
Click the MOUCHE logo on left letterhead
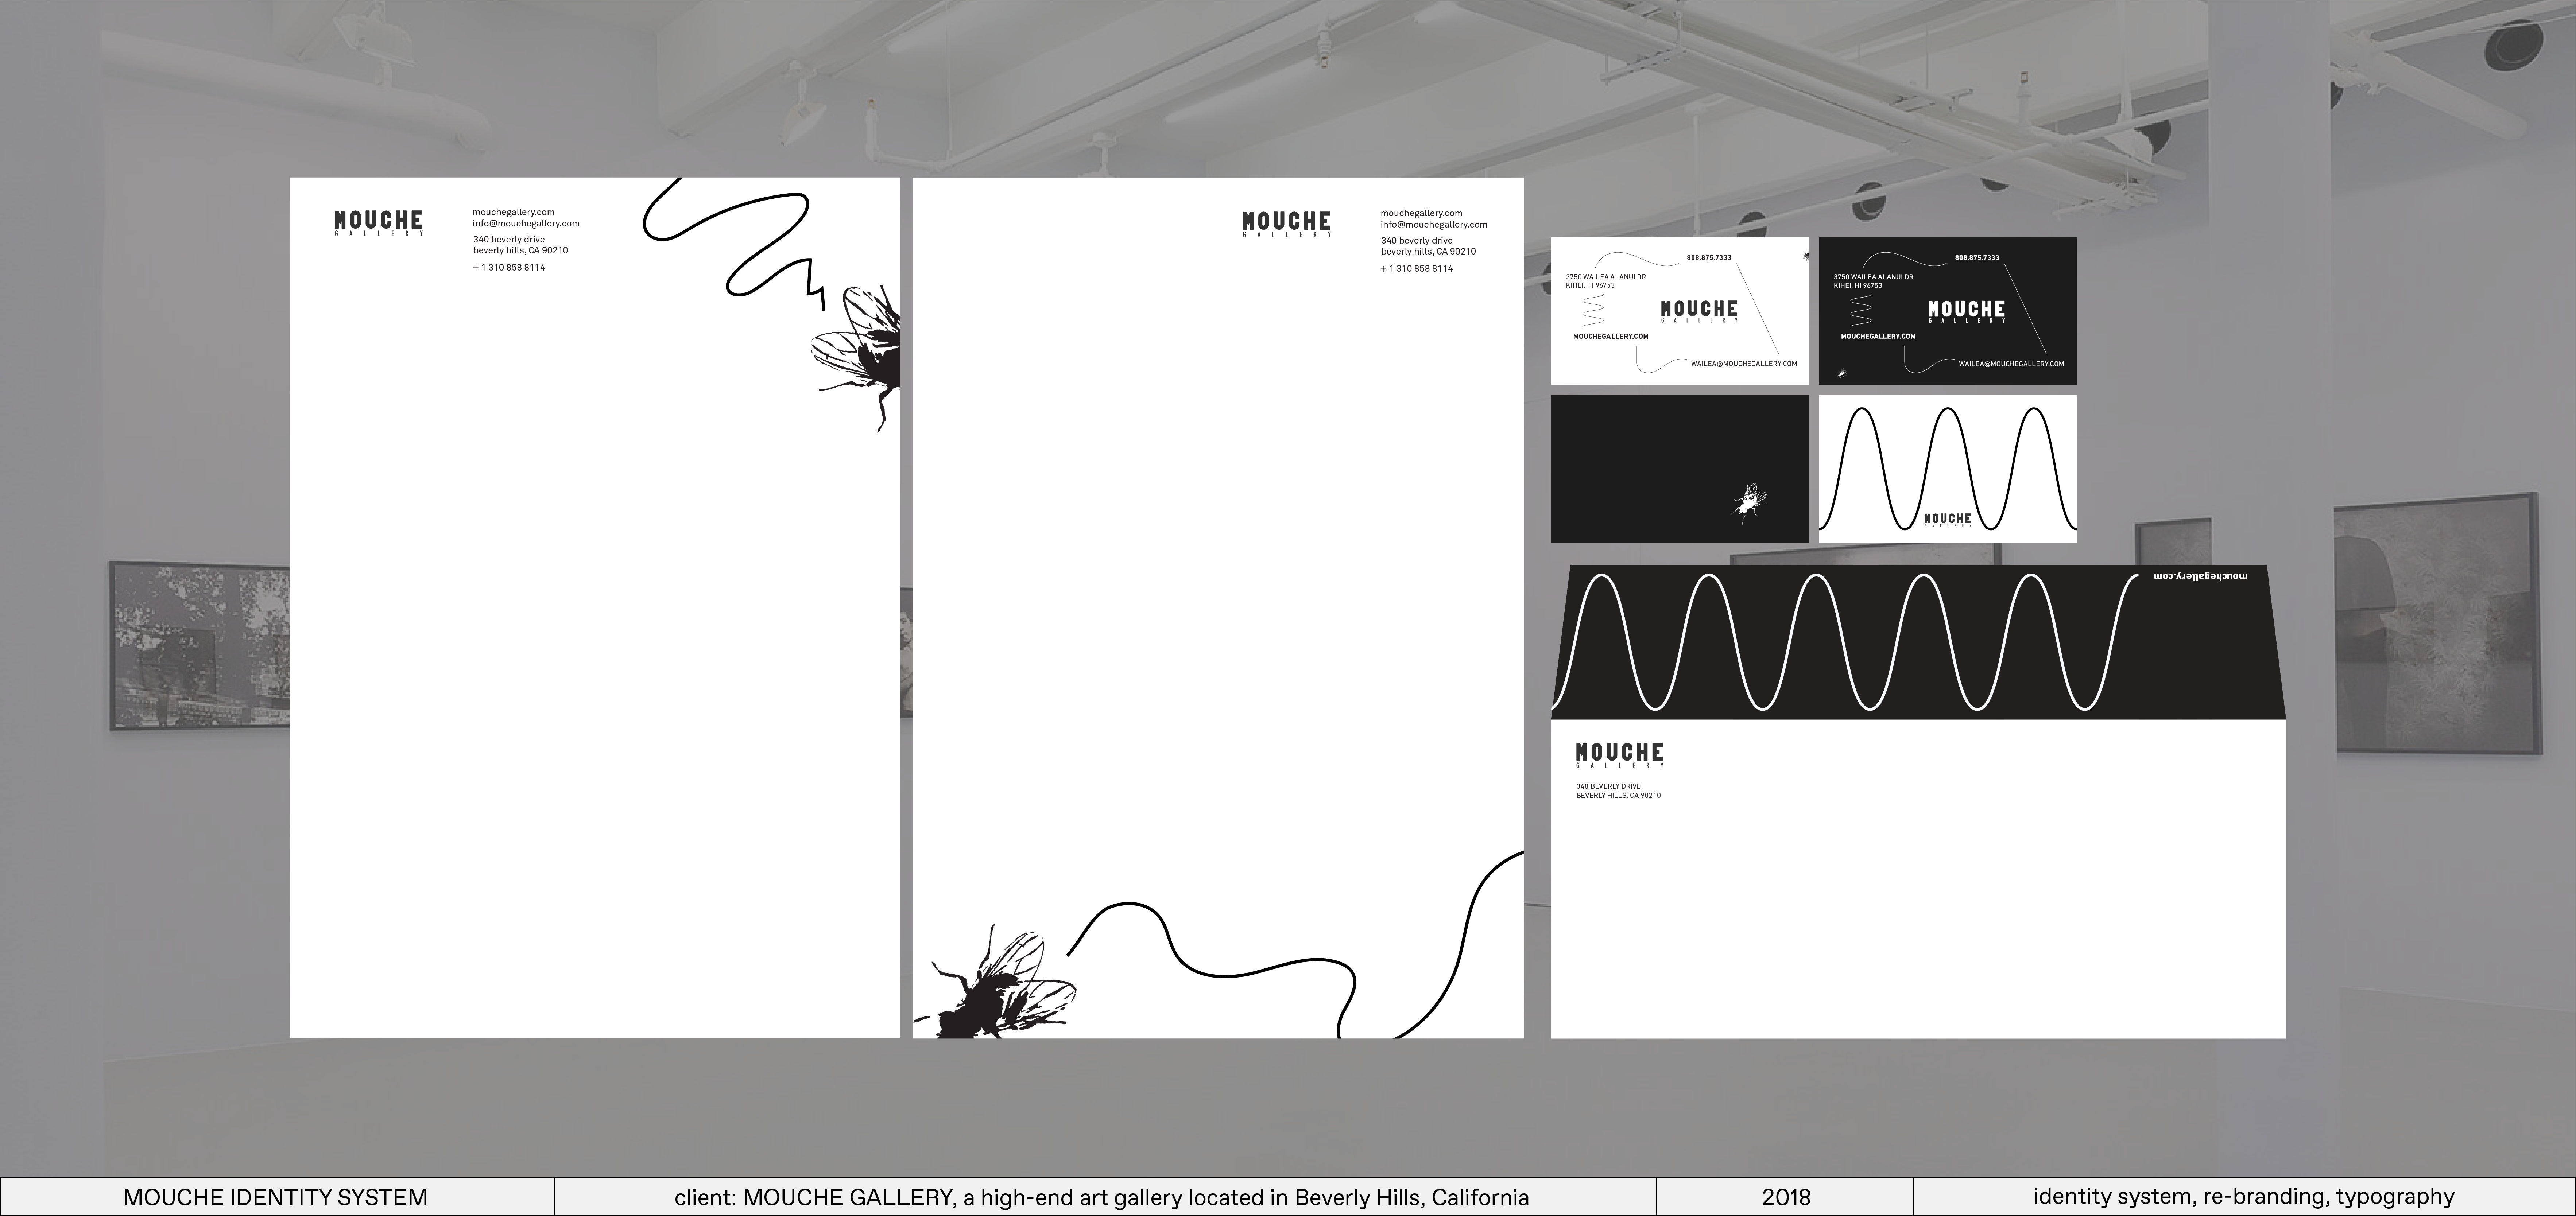point(378,222)
